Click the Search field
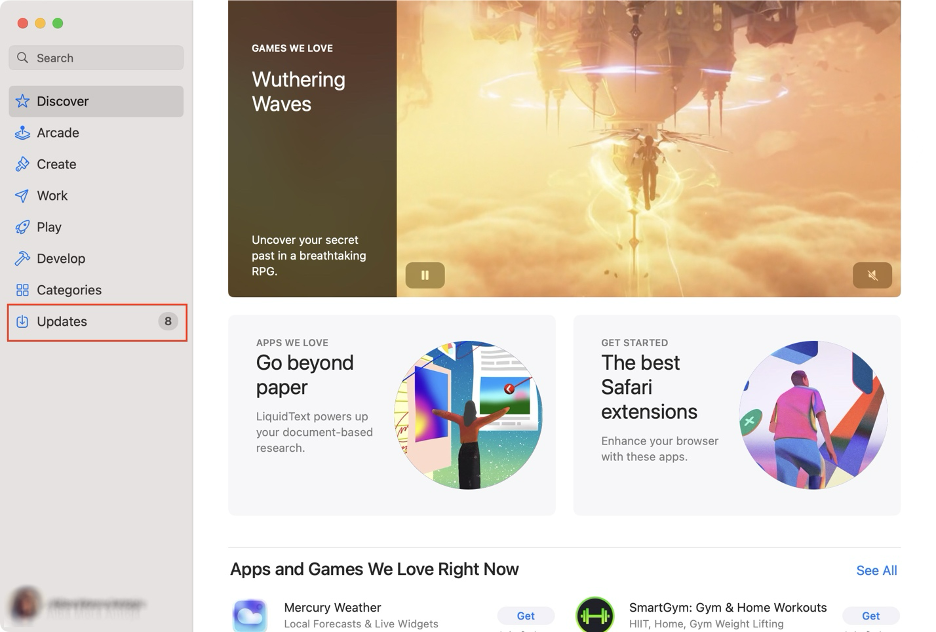The width and height of the screenshot is (936, 632). coord(95,58)
